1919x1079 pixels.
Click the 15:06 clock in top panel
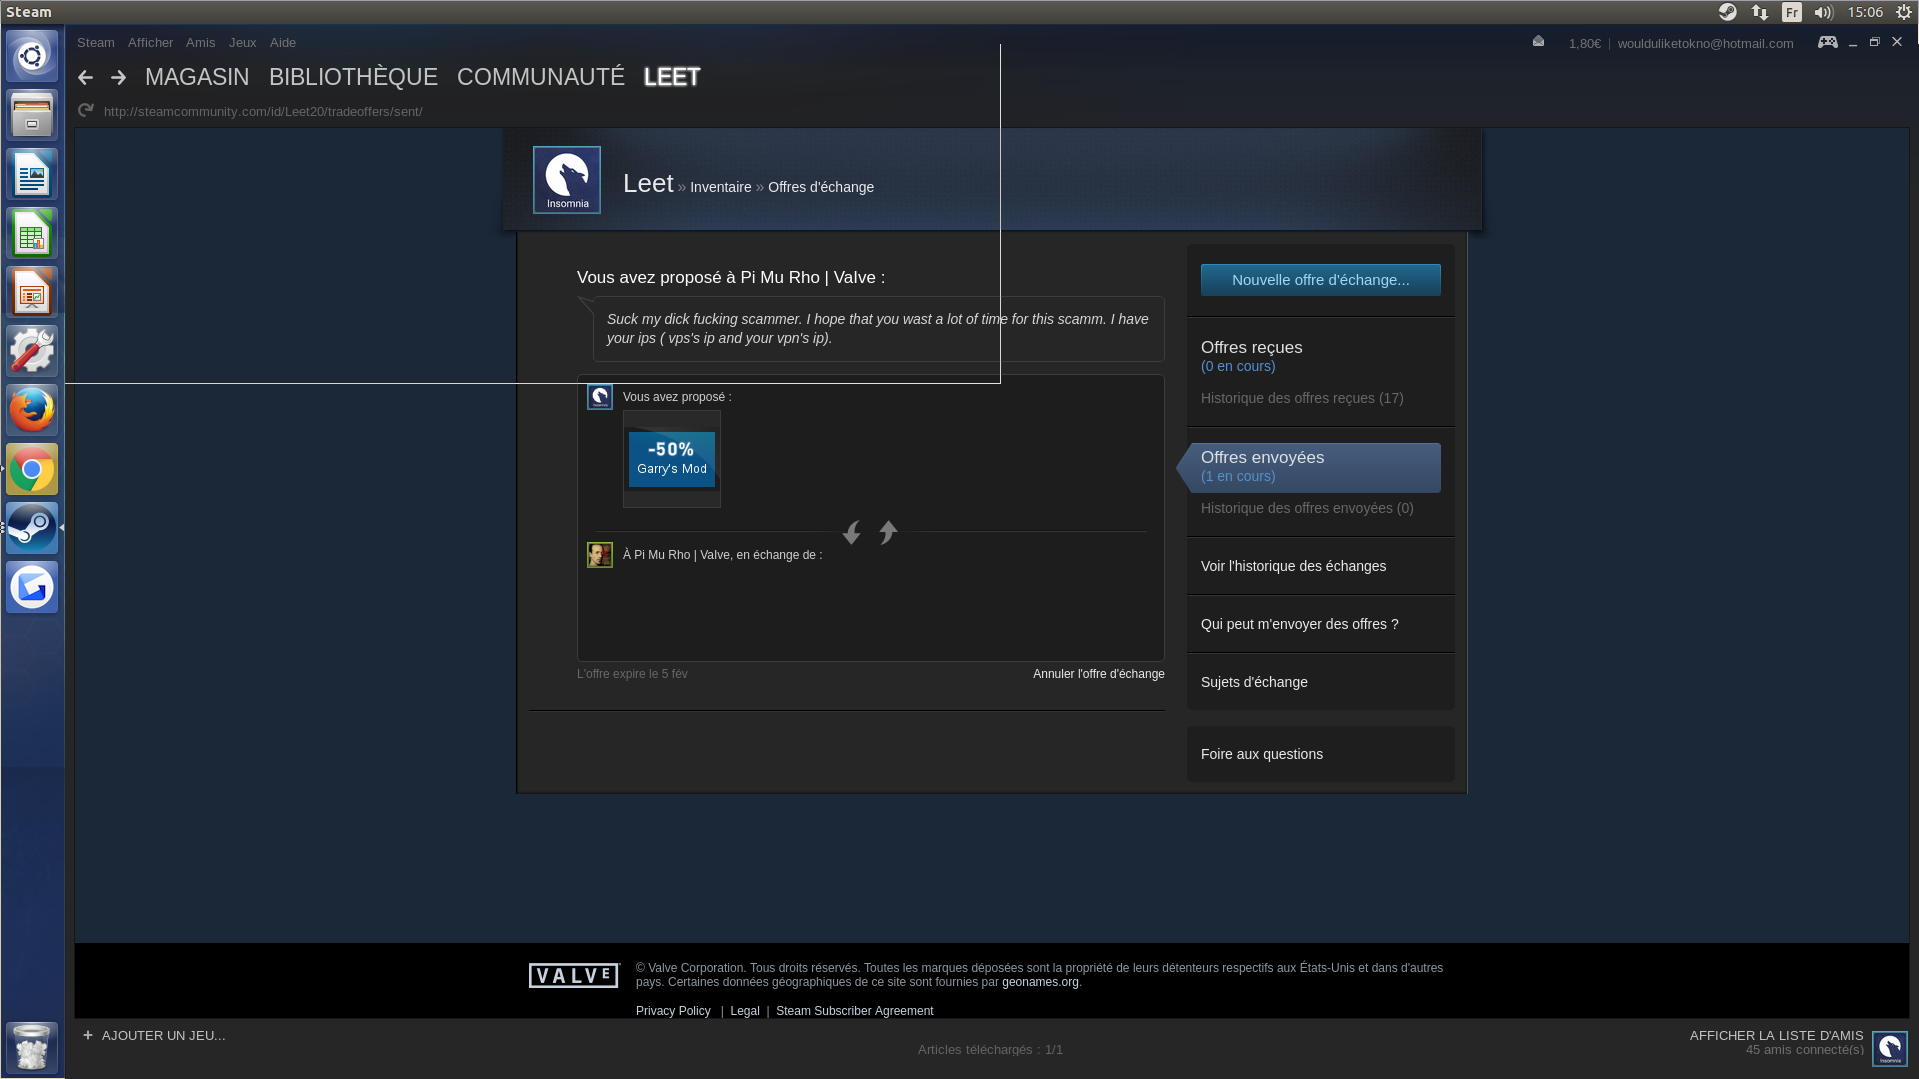(1865, 12)
